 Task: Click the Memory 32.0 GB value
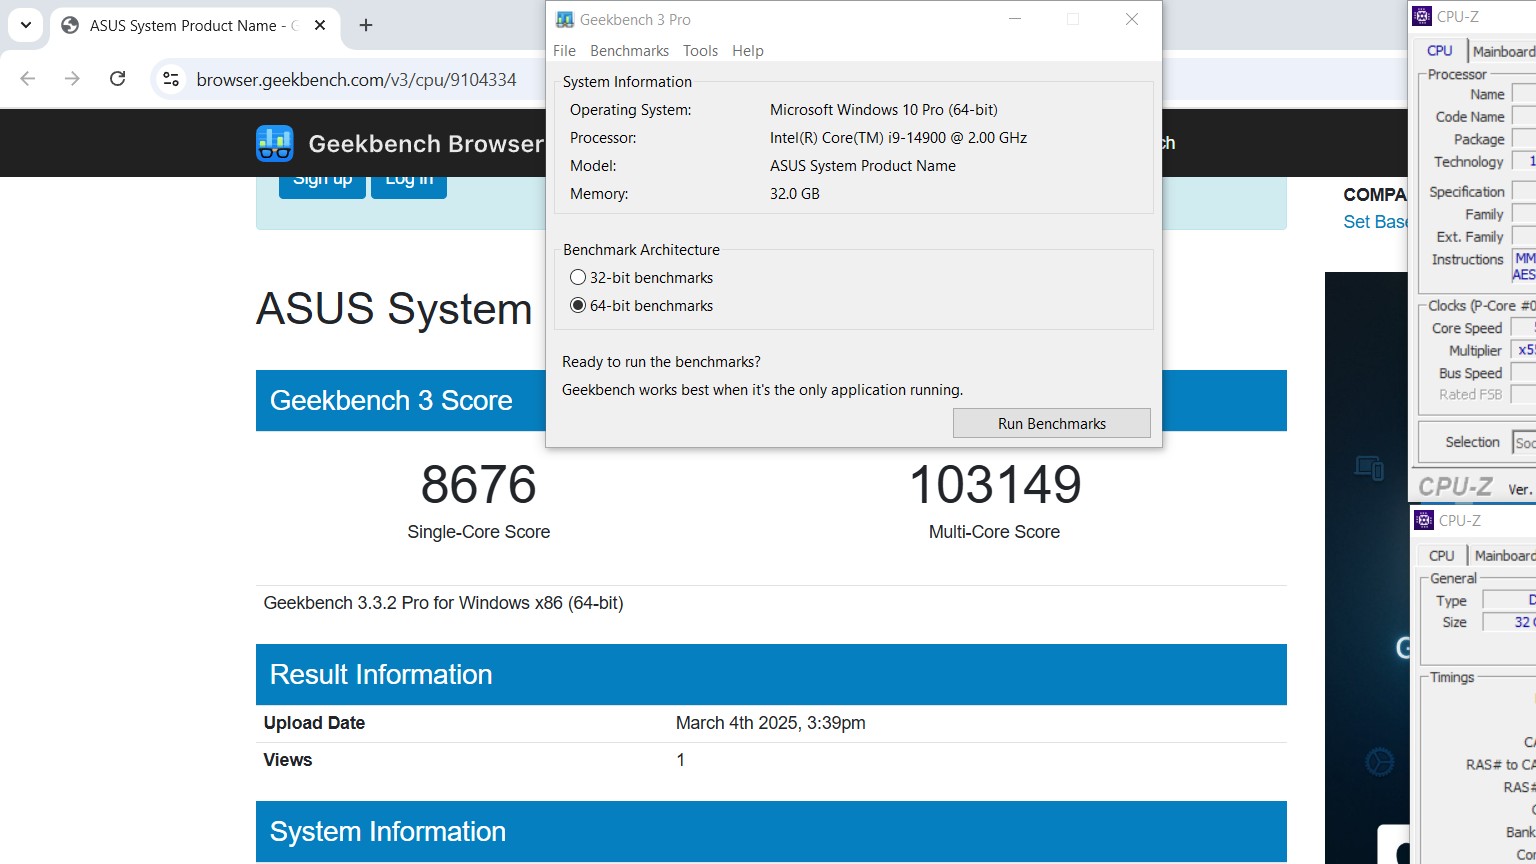point(795,194)
